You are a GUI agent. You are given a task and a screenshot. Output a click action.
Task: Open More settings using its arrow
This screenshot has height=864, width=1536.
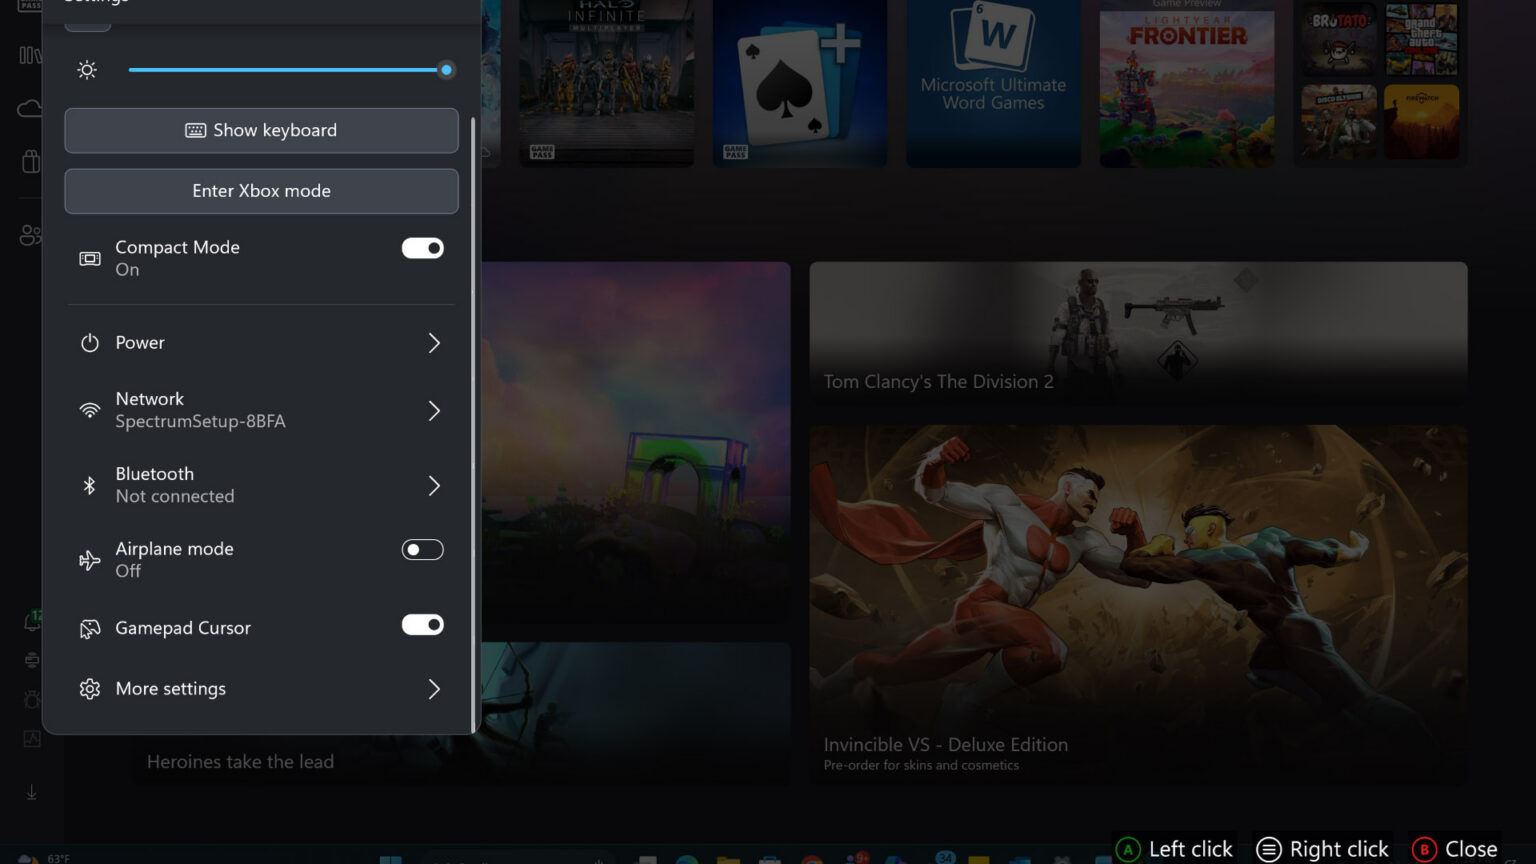[x=434, y=689]
